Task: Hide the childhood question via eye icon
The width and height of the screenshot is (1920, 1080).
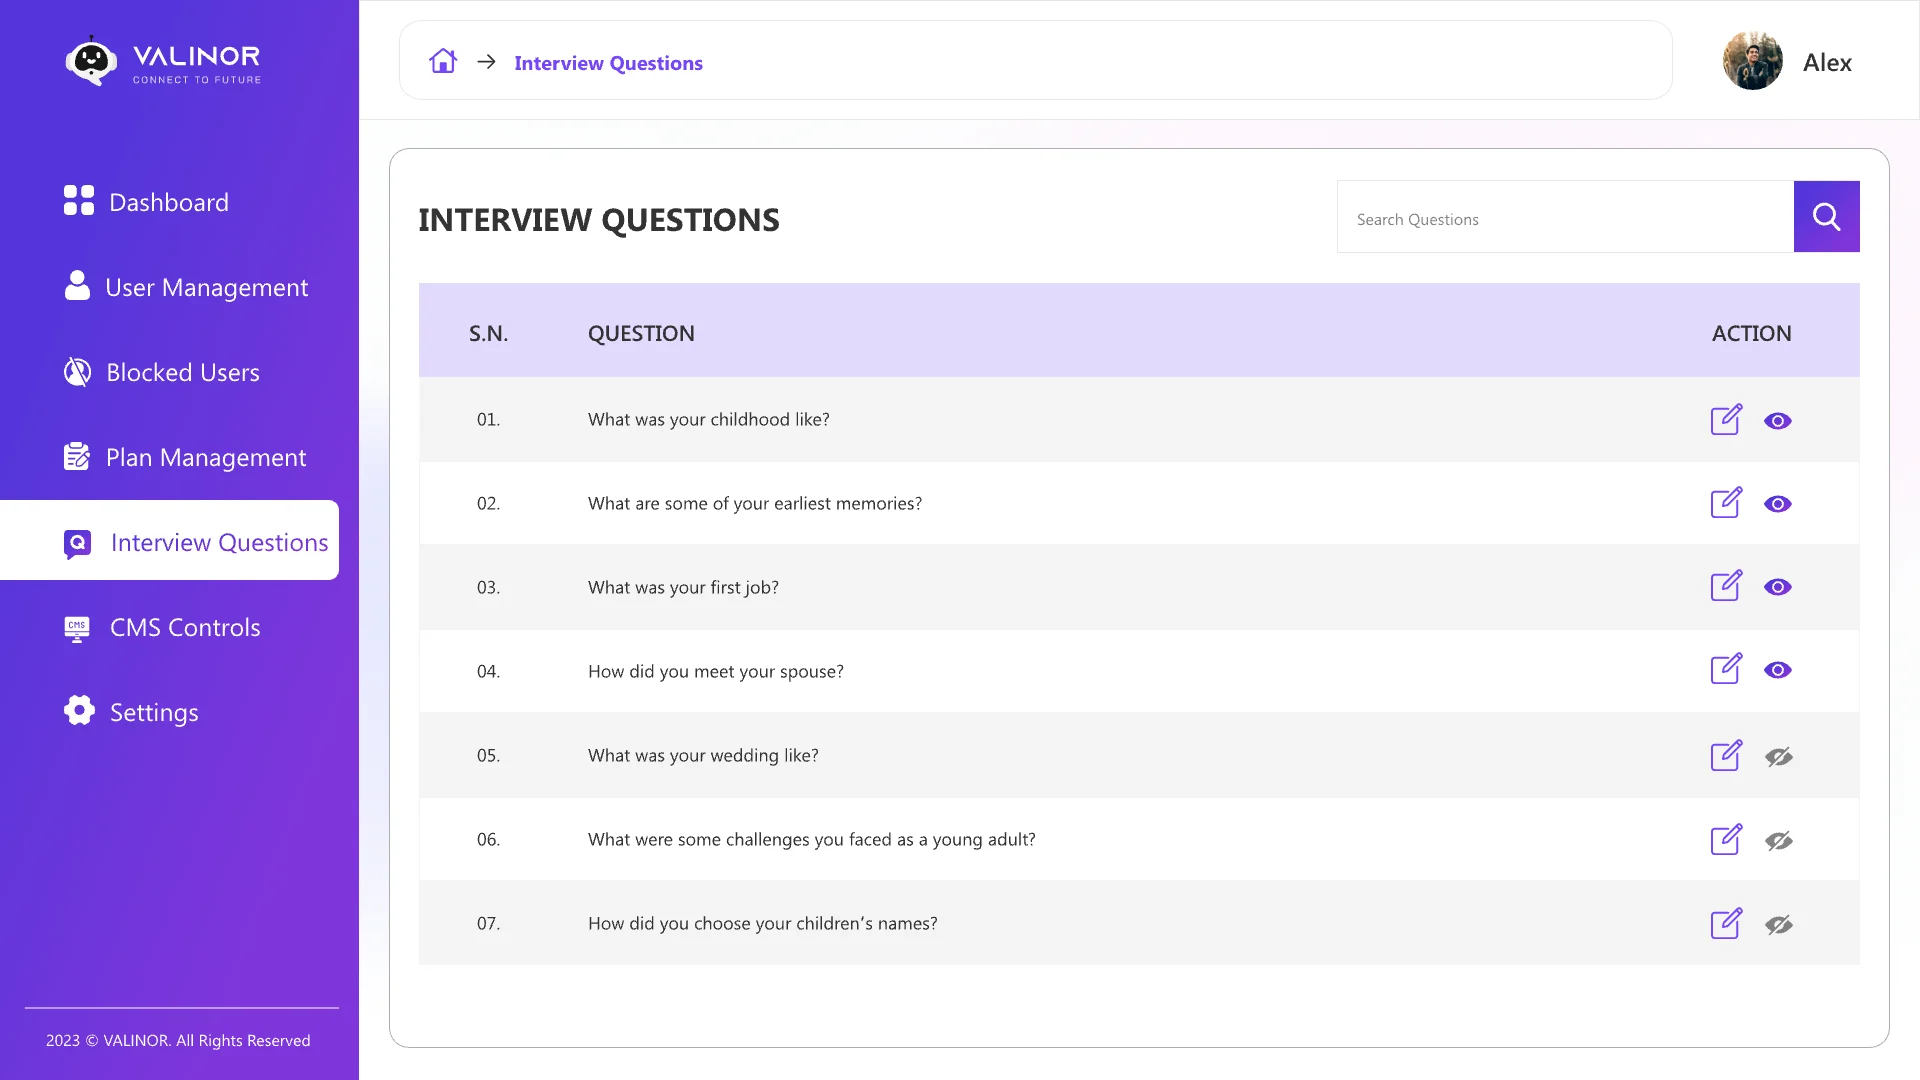Action: click(x=1777, y=421)
